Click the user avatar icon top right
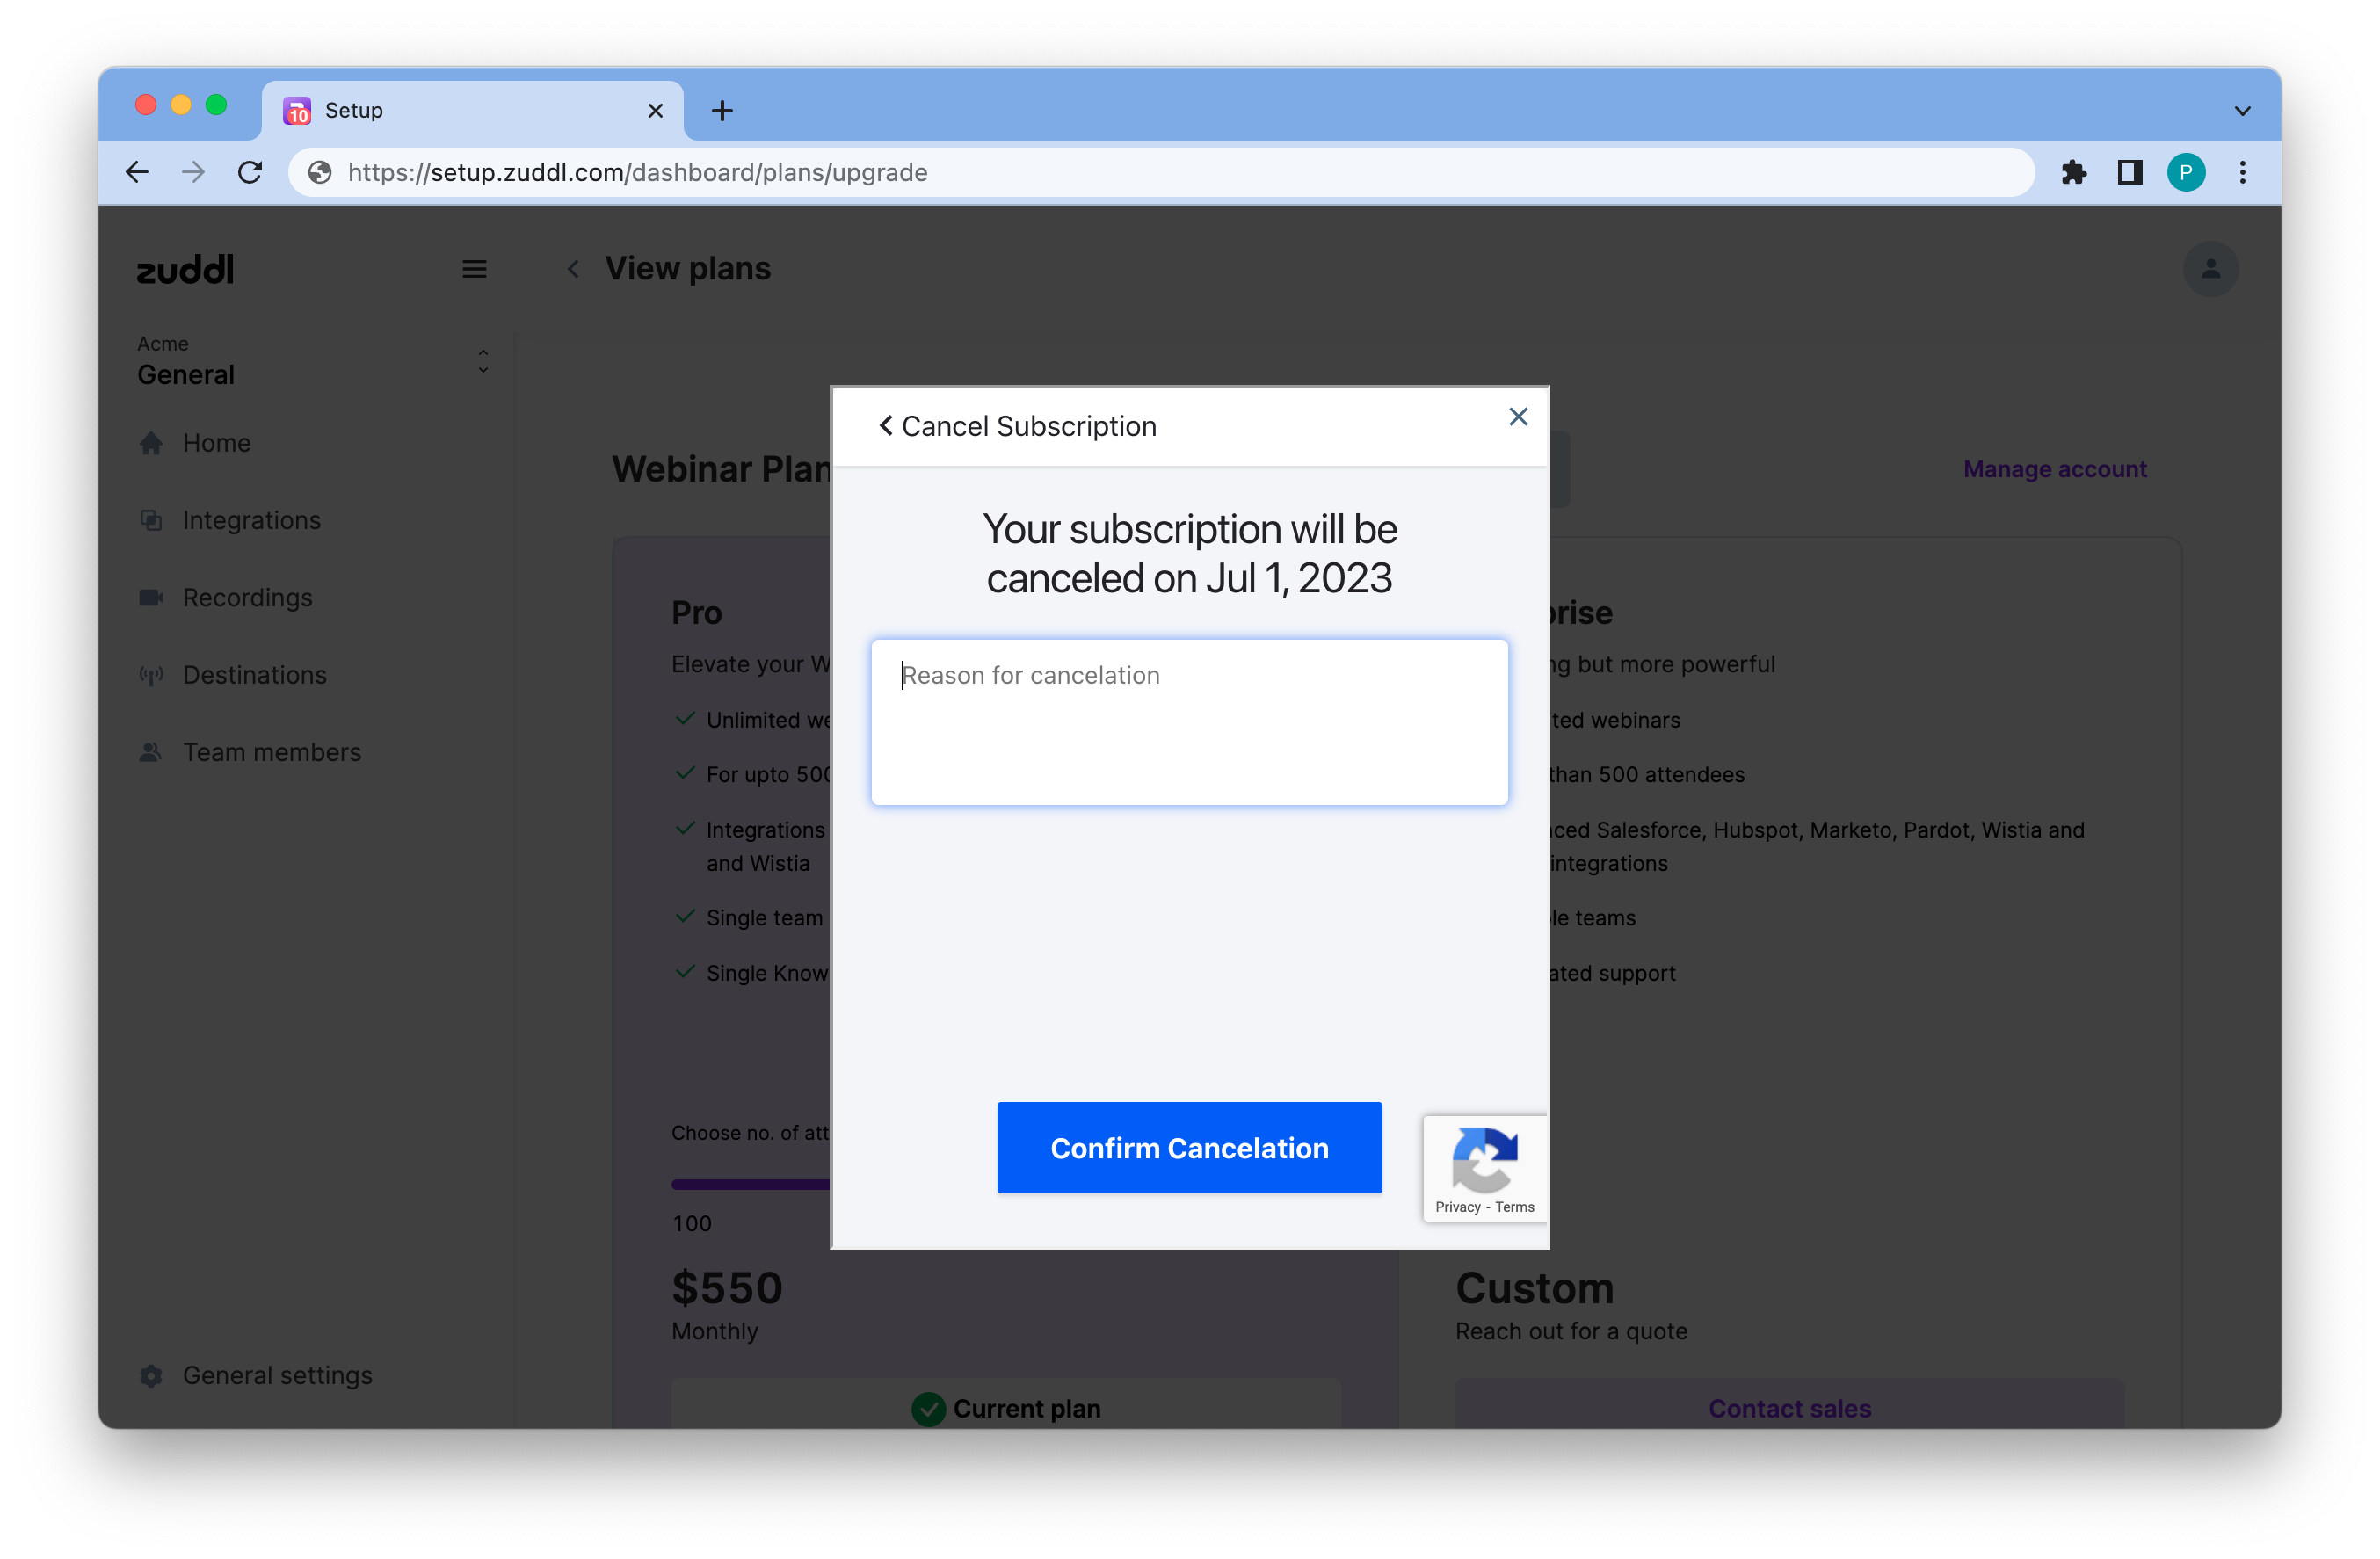 (x=2210, y=269)
